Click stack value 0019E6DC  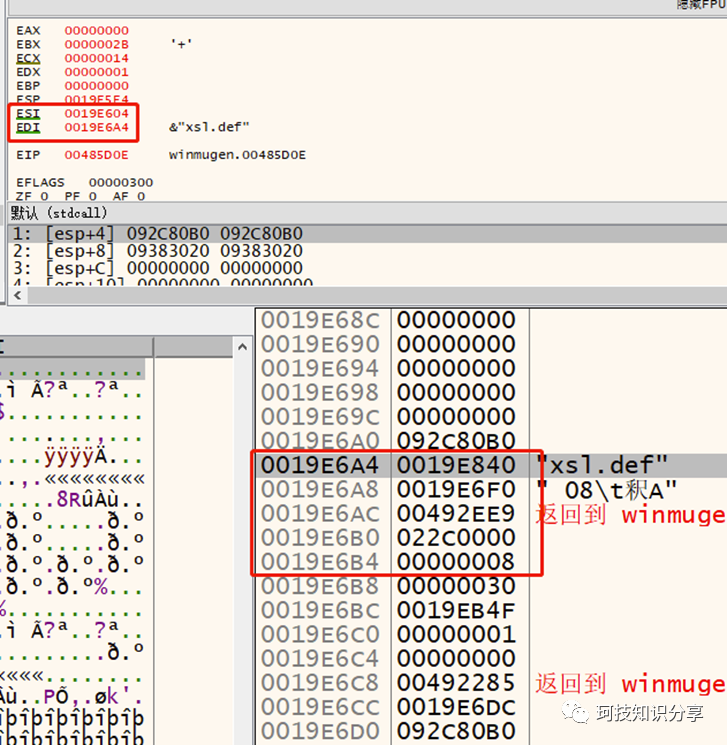(456, 707)
